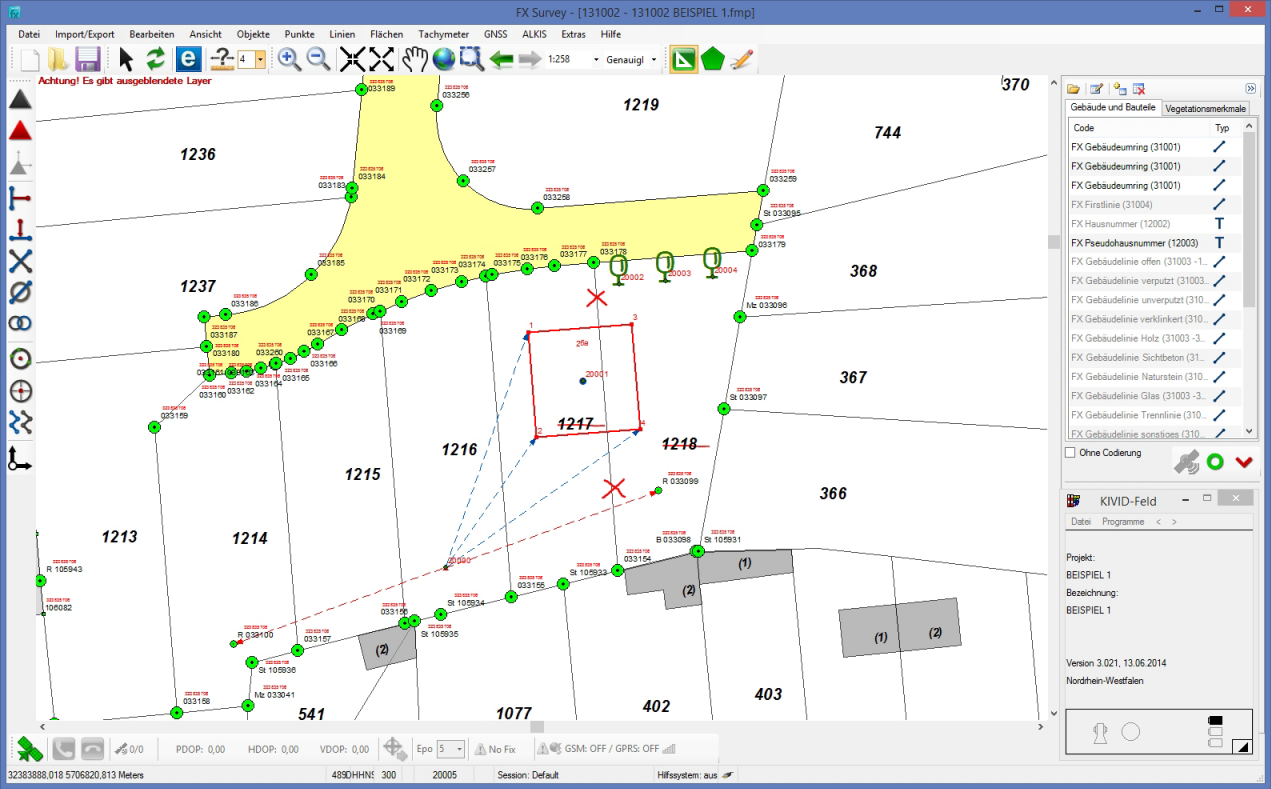Click the save floppy disk icon
Viewport: 1271px width, 789px height.
87,59
